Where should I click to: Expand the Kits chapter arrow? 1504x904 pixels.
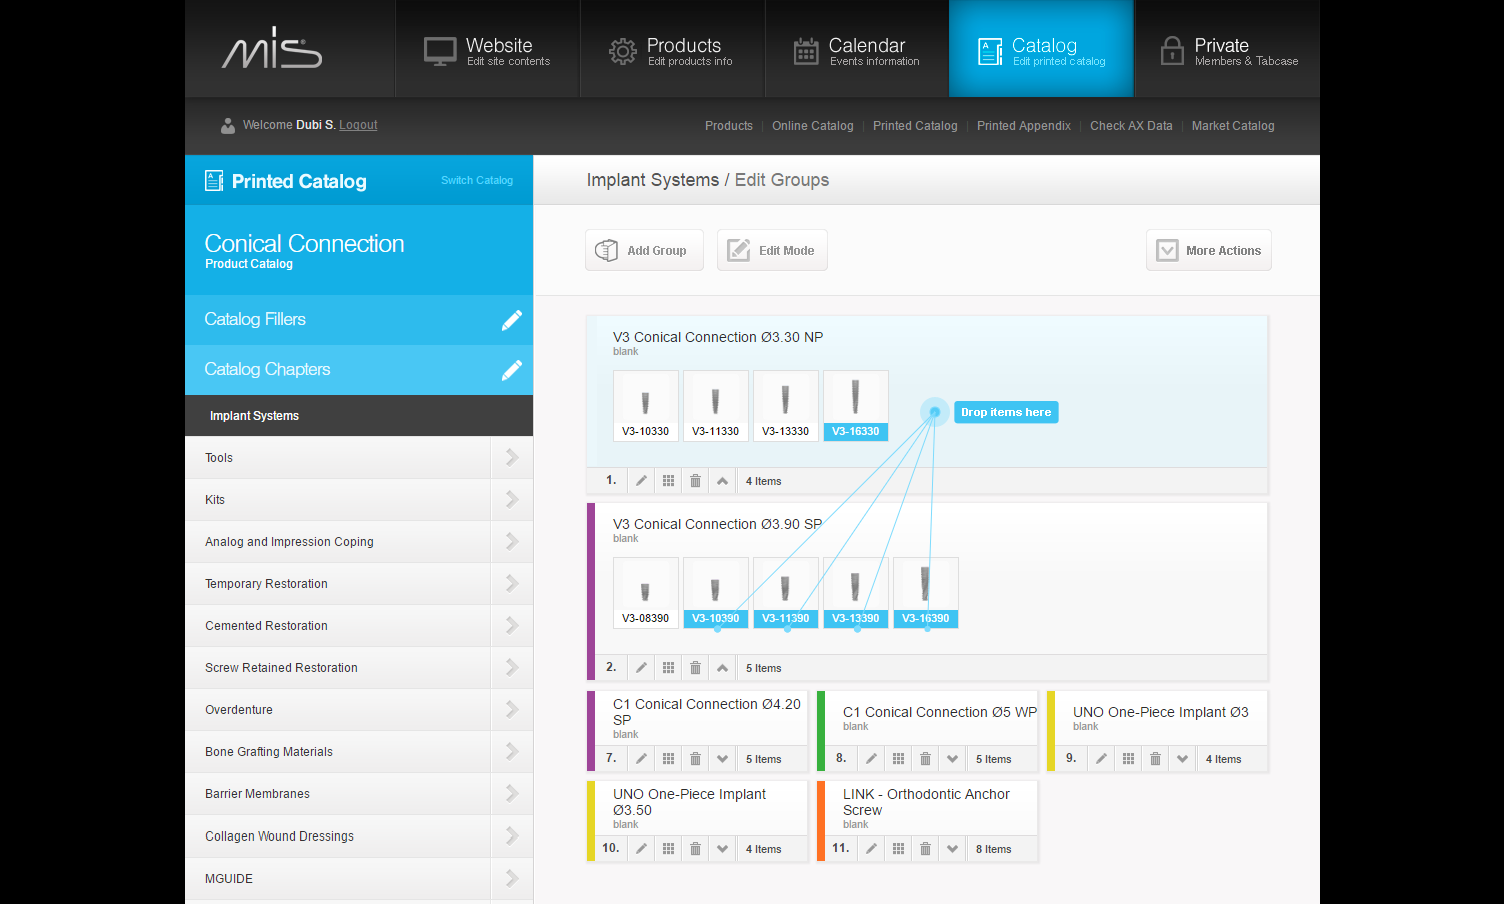coord(512,500)
